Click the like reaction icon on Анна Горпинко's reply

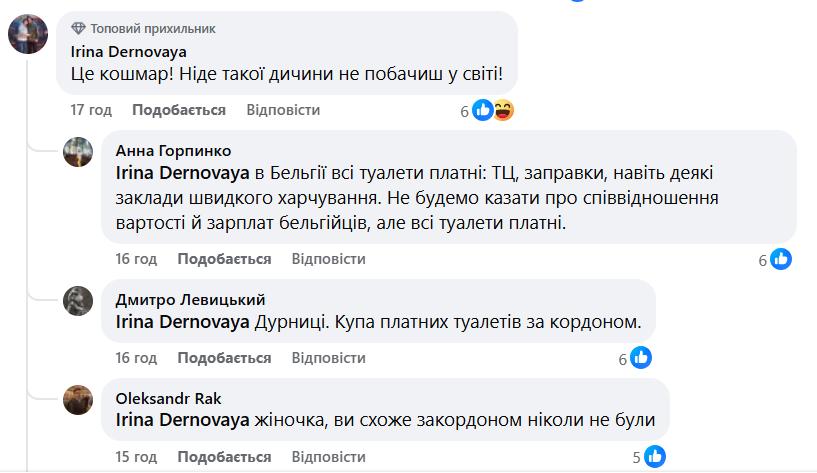781,259
